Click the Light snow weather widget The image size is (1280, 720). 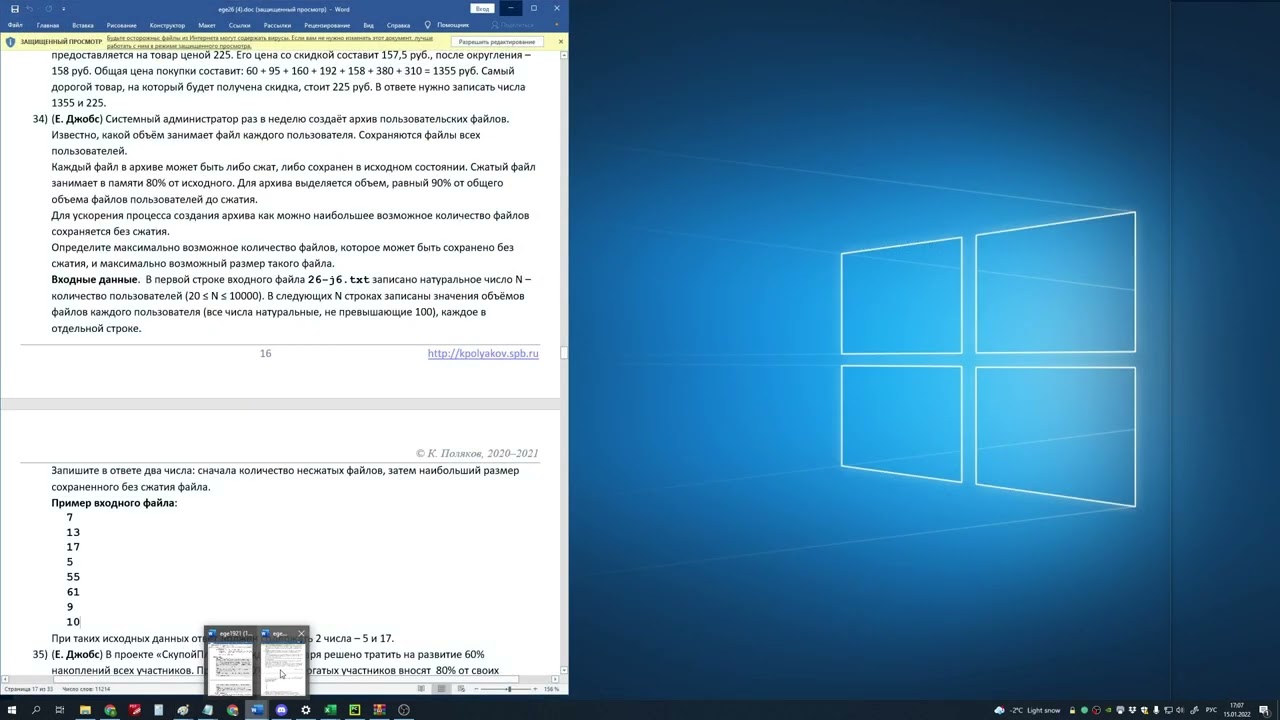1030,710
